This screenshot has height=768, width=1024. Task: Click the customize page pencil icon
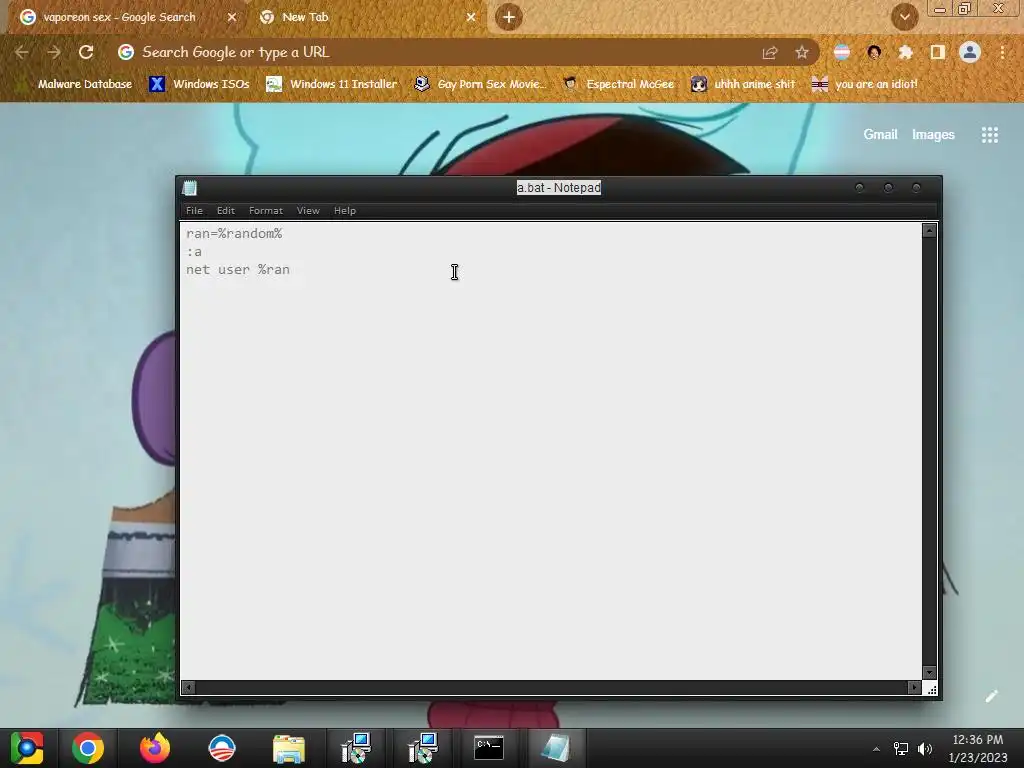pyautogui.click(x=991, y=696)
